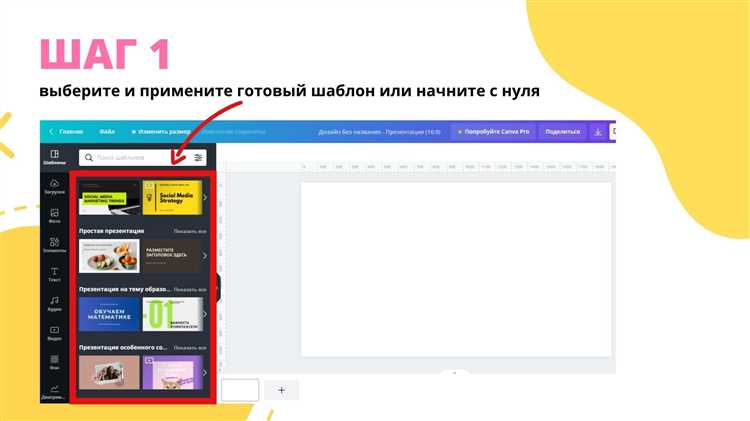Select the black and green marketing trends template
Image resolution: width=750 pixels, height=421 pixels.
(x=109, y=198)
